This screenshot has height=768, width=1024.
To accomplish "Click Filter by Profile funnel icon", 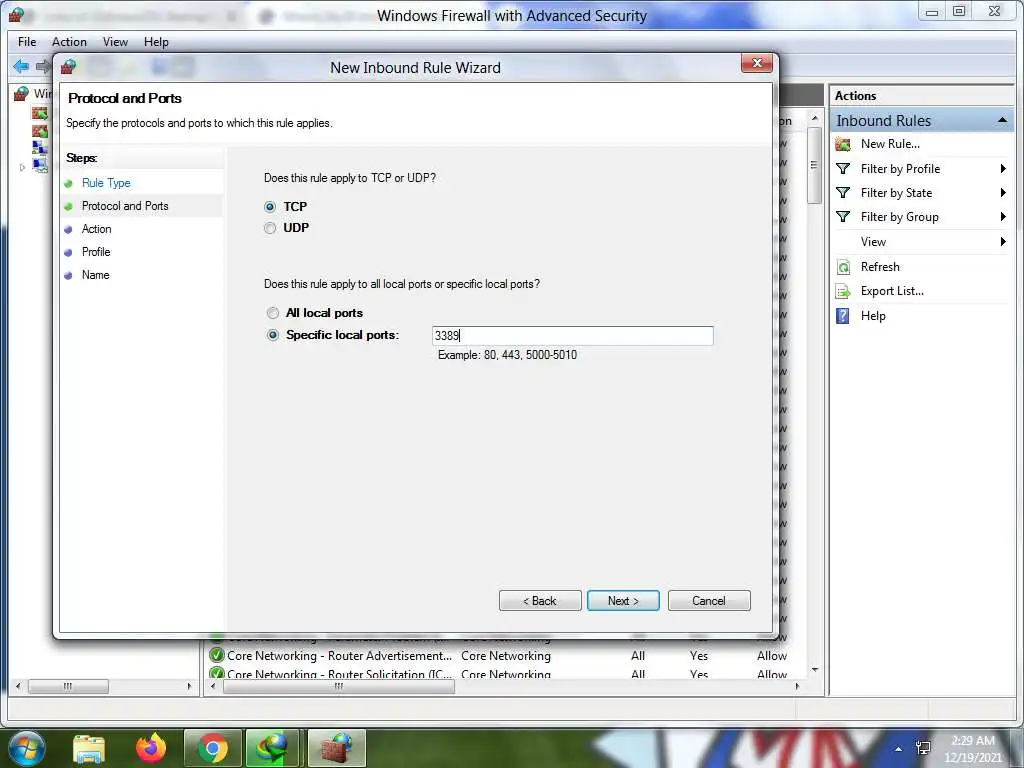I will pyautogui.click(x=843, y=169).
